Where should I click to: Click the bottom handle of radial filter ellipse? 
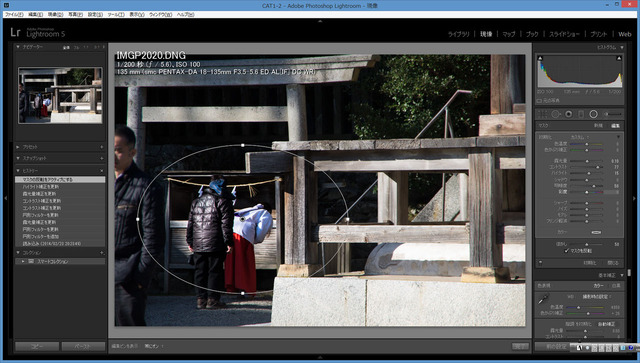(243, 293)
